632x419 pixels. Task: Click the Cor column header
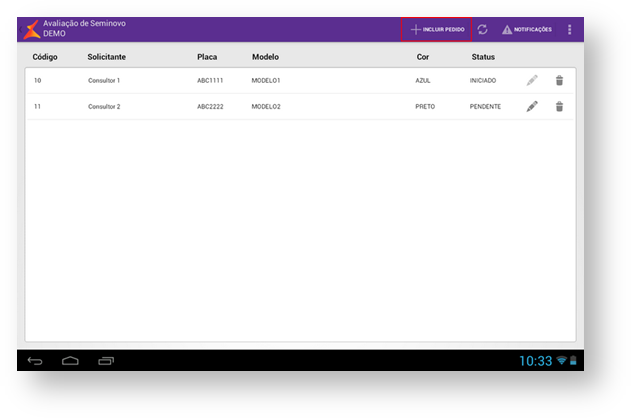[423, 57]
